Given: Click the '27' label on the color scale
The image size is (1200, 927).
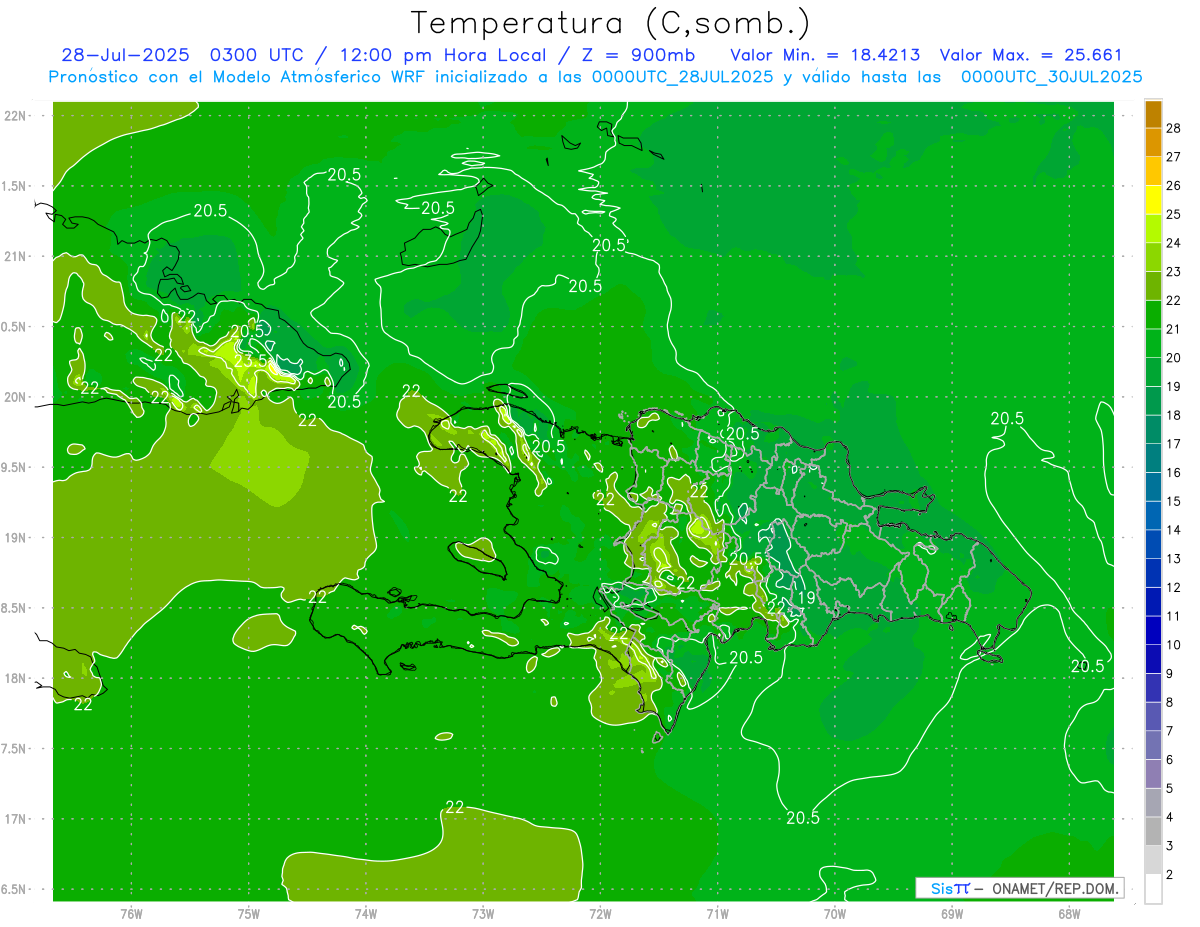Looking at the screenshot, I should point(1174,157).
